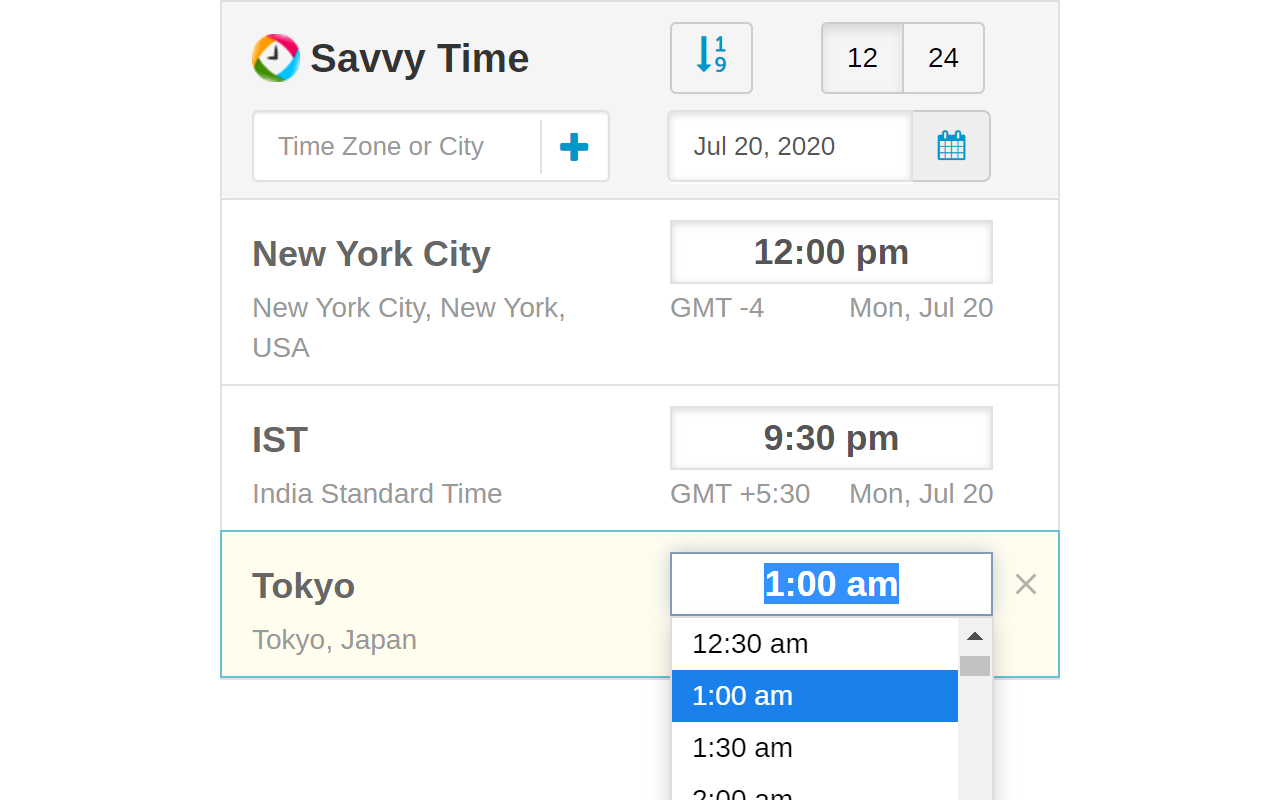Click the dropdown list scrollbar thumb

coord(975,666)
